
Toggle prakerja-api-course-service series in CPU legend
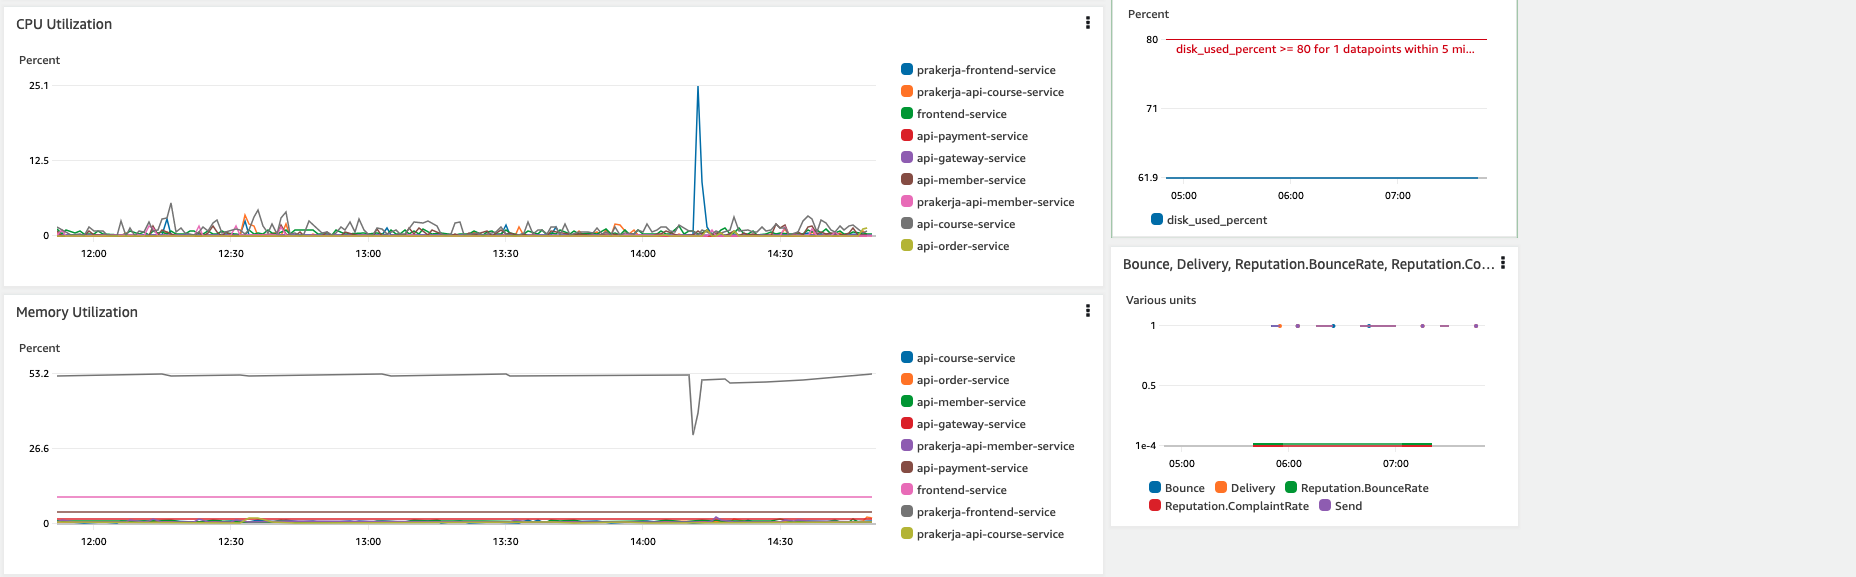coord(989,92)
